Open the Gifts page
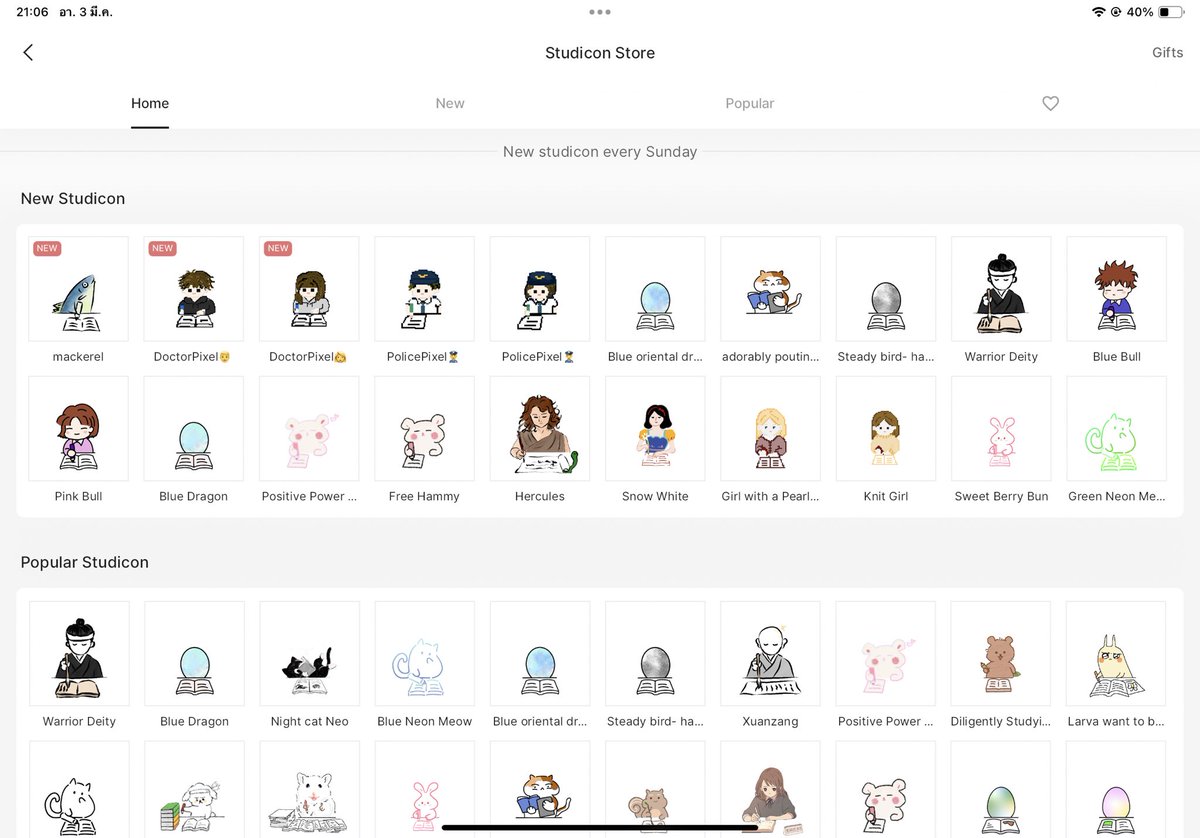The width and height of the screenshot is (1200, 838). pos(1167,53)
